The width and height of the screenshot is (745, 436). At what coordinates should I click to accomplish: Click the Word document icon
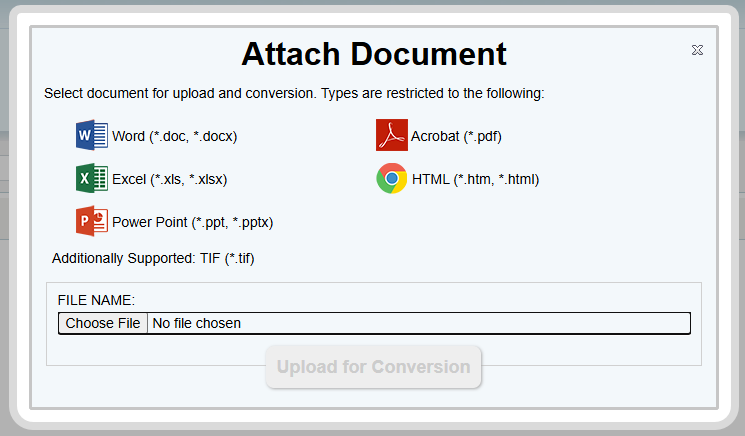click(91, 135)
